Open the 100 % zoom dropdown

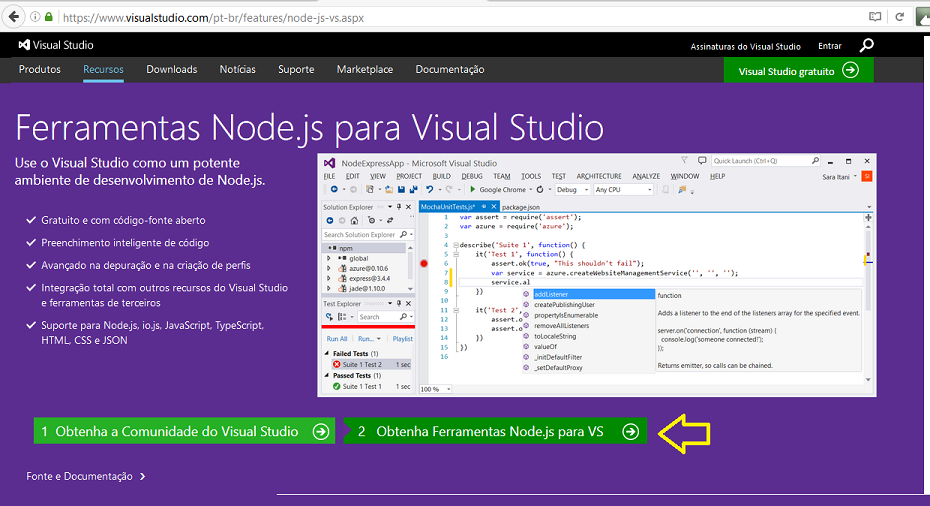(435, 389)
